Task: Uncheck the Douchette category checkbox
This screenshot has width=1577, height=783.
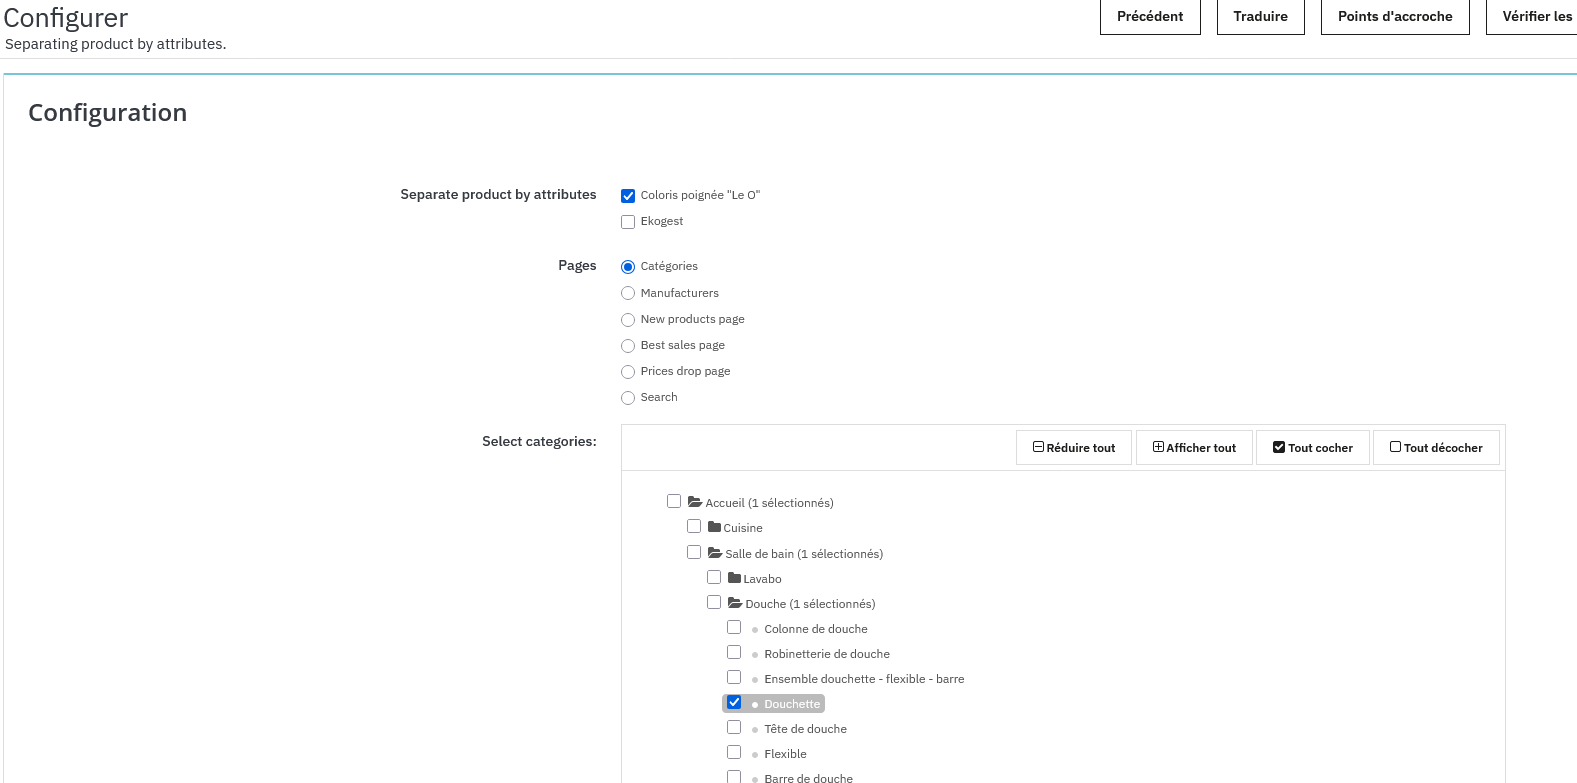Action: point(734,702)
